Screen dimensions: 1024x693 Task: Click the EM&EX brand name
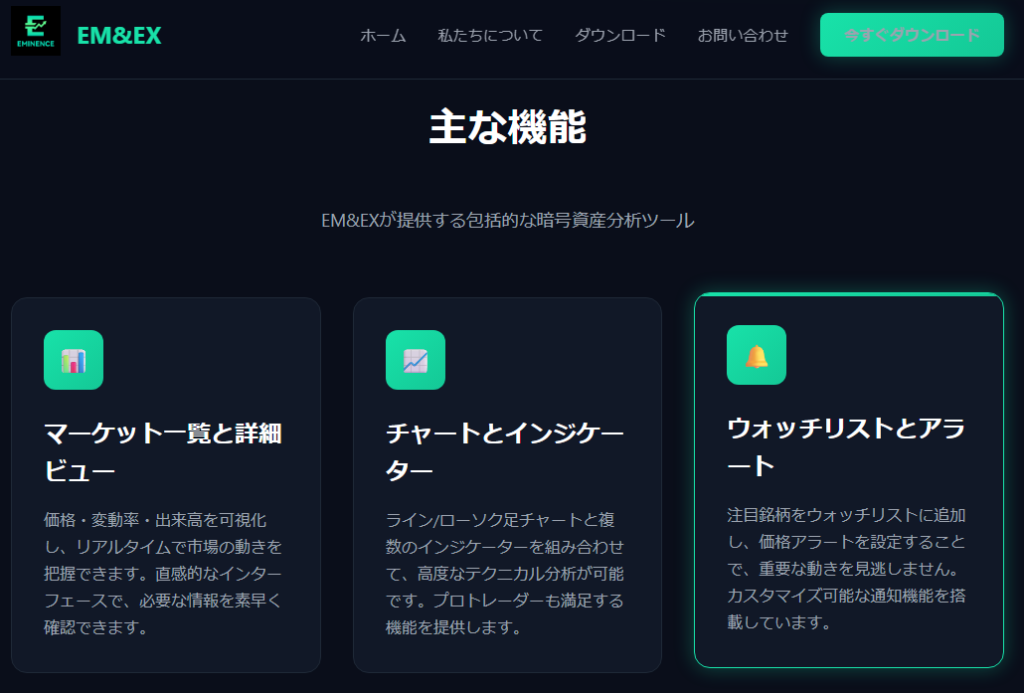pos(119,35)
